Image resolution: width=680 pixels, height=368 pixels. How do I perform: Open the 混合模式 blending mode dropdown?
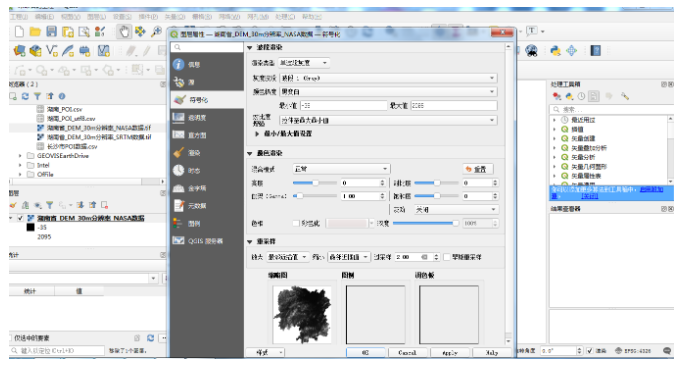click(x=341, y=169)
